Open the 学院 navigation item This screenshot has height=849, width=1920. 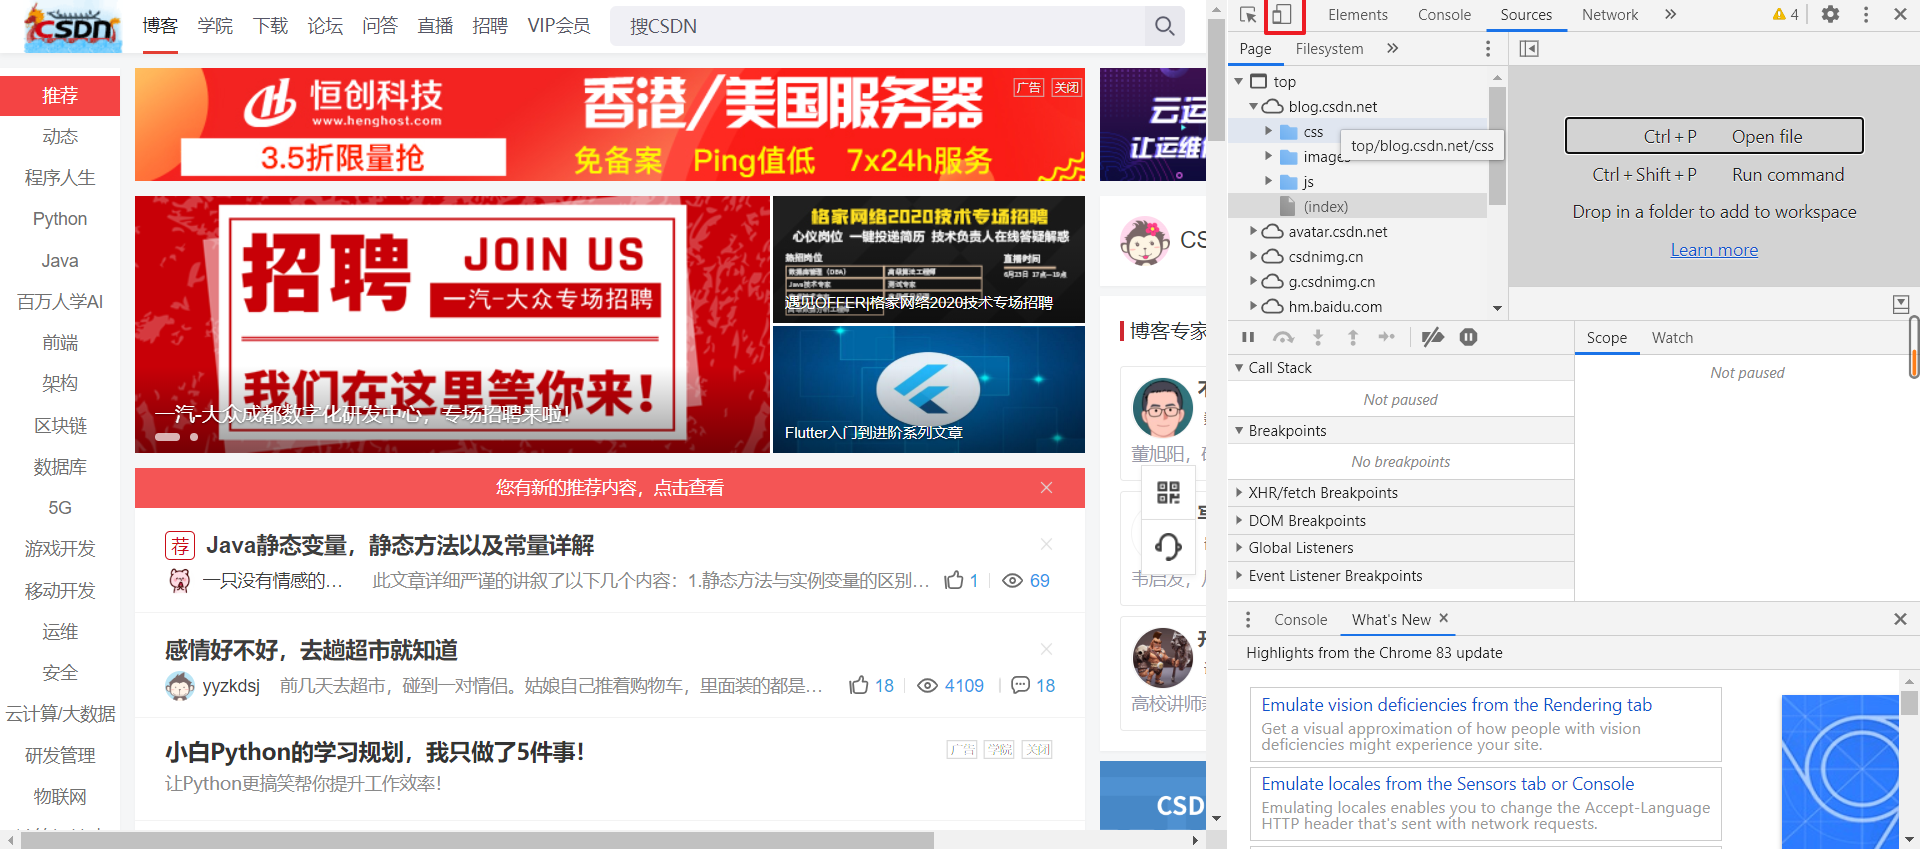[215, 26]
